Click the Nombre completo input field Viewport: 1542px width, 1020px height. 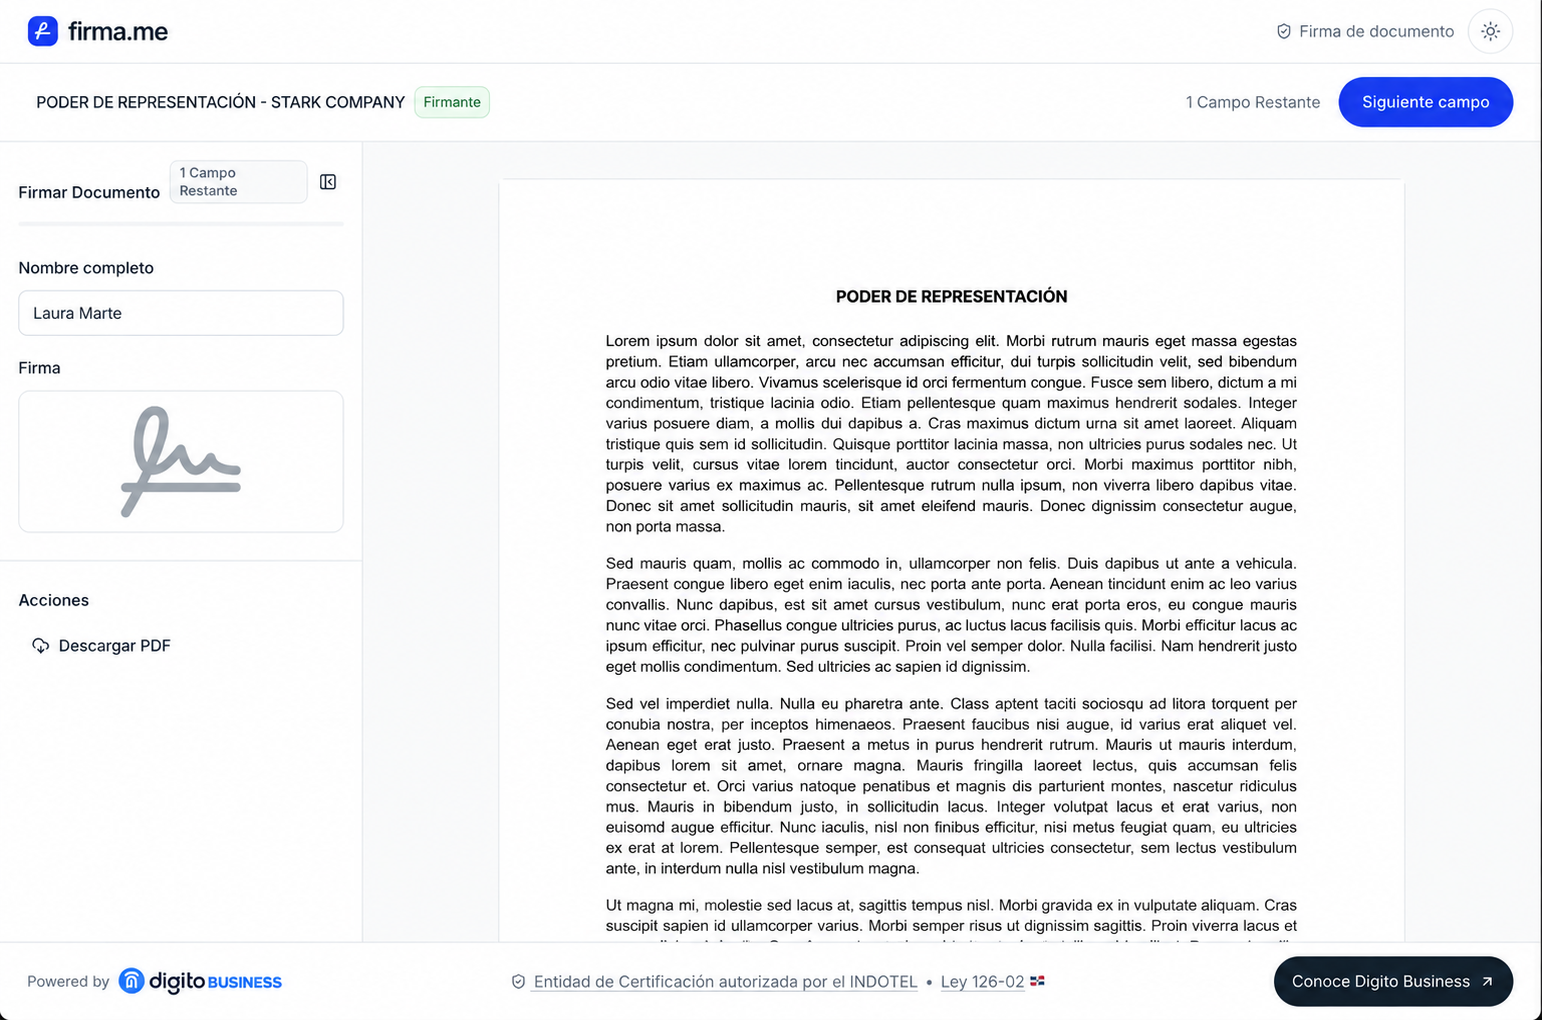point(181,313)
